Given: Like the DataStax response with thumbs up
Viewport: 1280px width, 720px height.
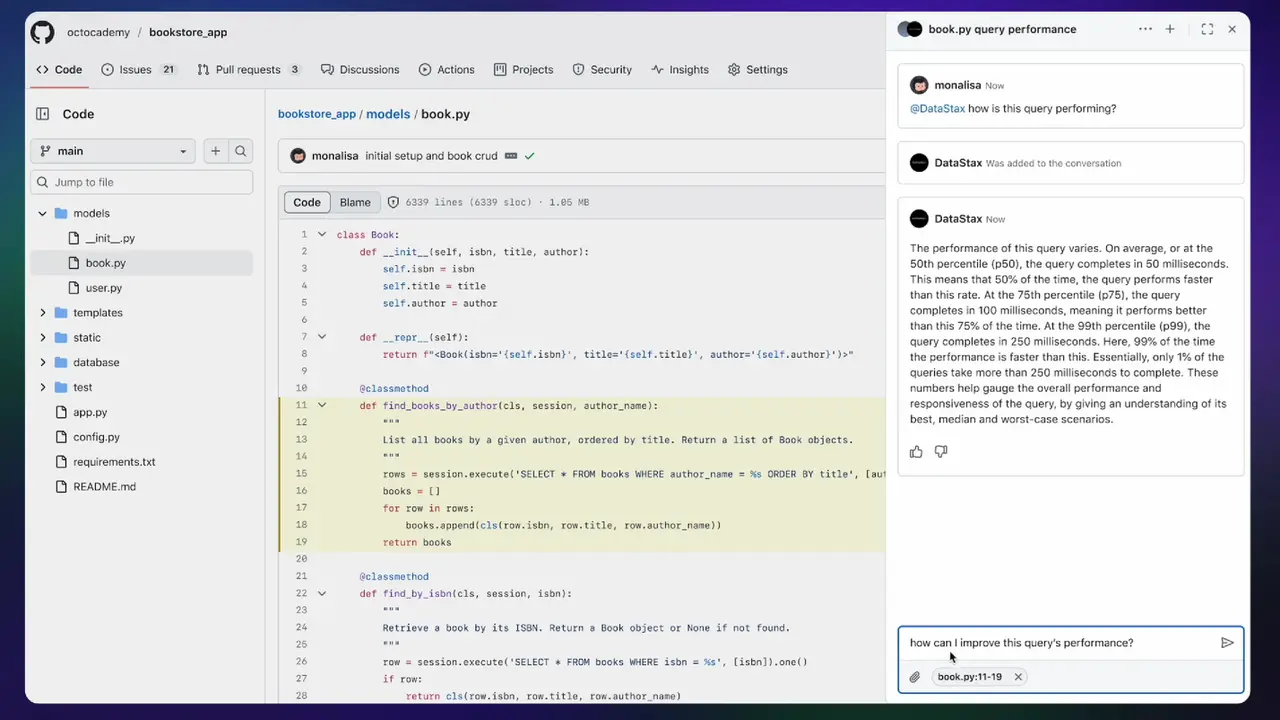Looking at the screenshot, I should (916, 452).
